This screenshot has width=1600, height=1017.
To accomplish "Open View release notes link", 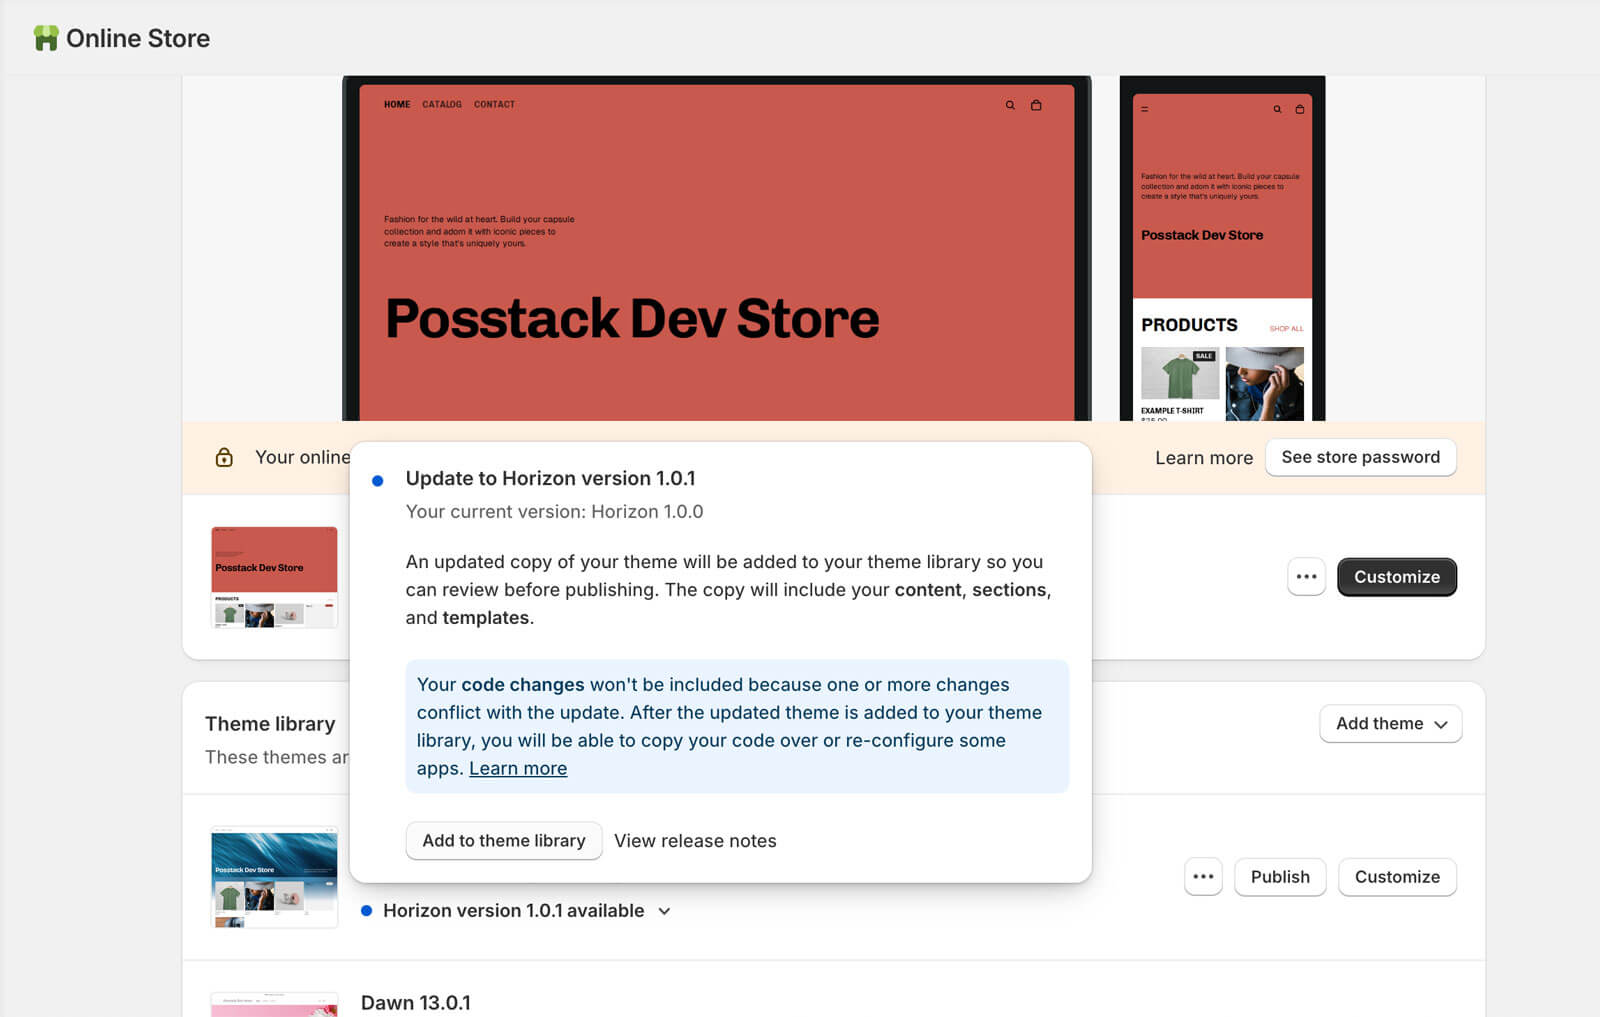I will point(695,841).
